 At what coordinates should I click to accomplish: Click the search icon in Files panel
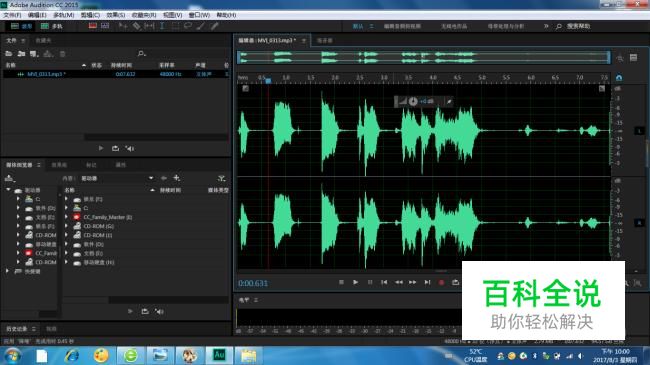coord(141,54)
